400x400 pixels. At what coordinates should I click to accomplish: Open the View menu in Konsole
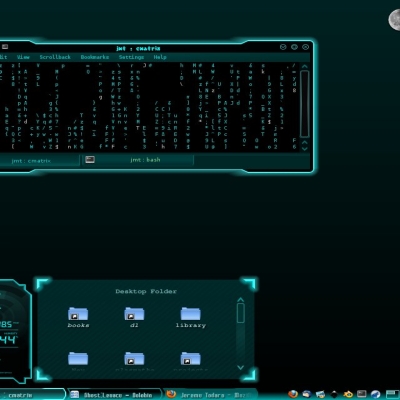click(x=23, y=57)
